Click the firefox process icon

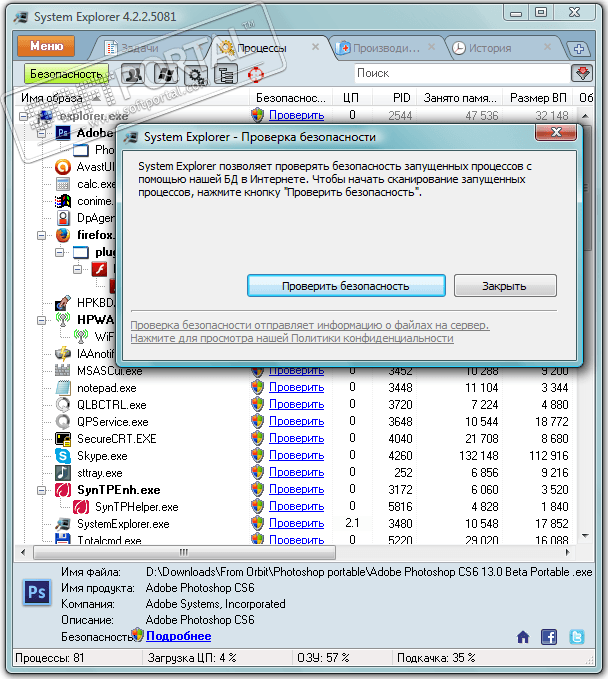(x=63, y=235)
